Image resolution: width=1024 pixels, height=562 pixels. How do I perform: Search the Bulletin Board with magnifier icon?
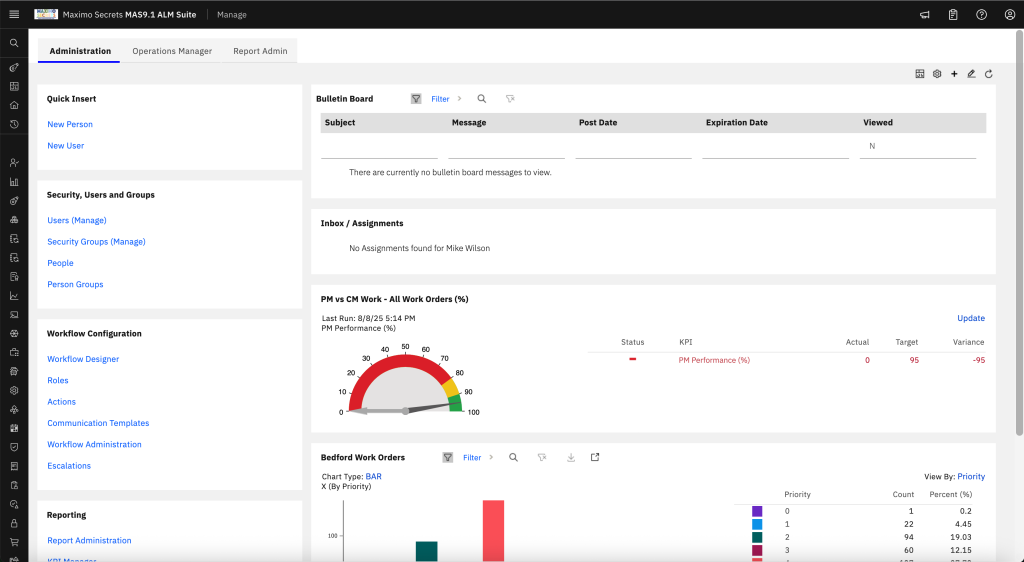[481, 99]
